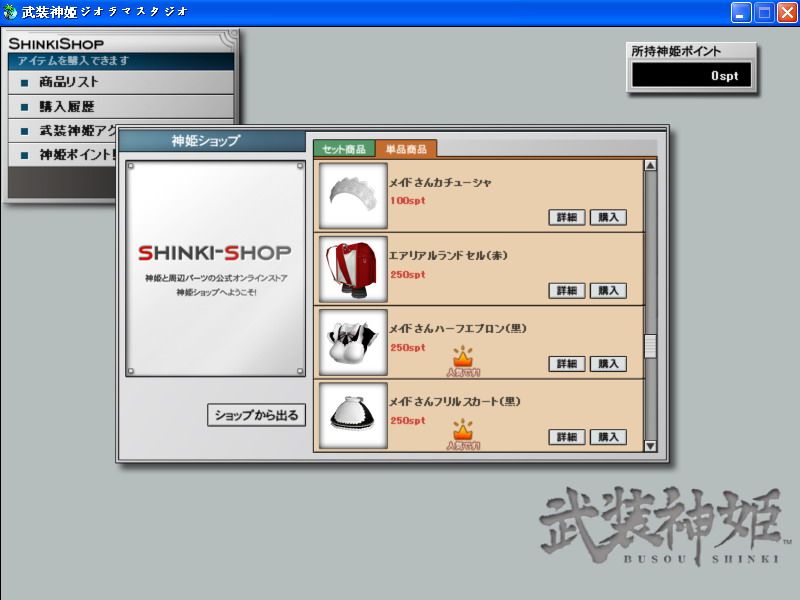Click the メイドさんカチューシャ item thumbnail
This screenshot has width=800, height=600.
(x=353, y=196)
